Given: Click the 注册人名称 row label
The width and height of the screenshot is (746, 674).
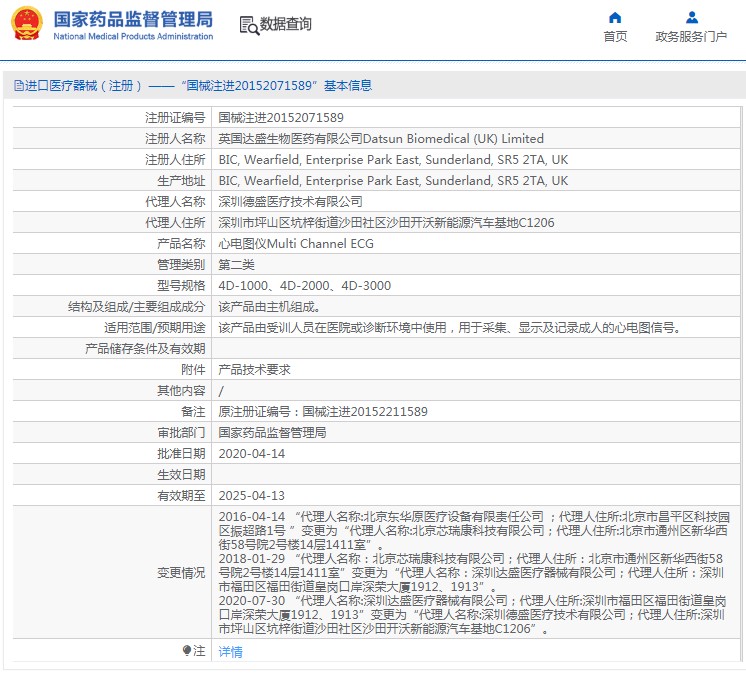Looking at the screenshot, I should coord(175,138).
